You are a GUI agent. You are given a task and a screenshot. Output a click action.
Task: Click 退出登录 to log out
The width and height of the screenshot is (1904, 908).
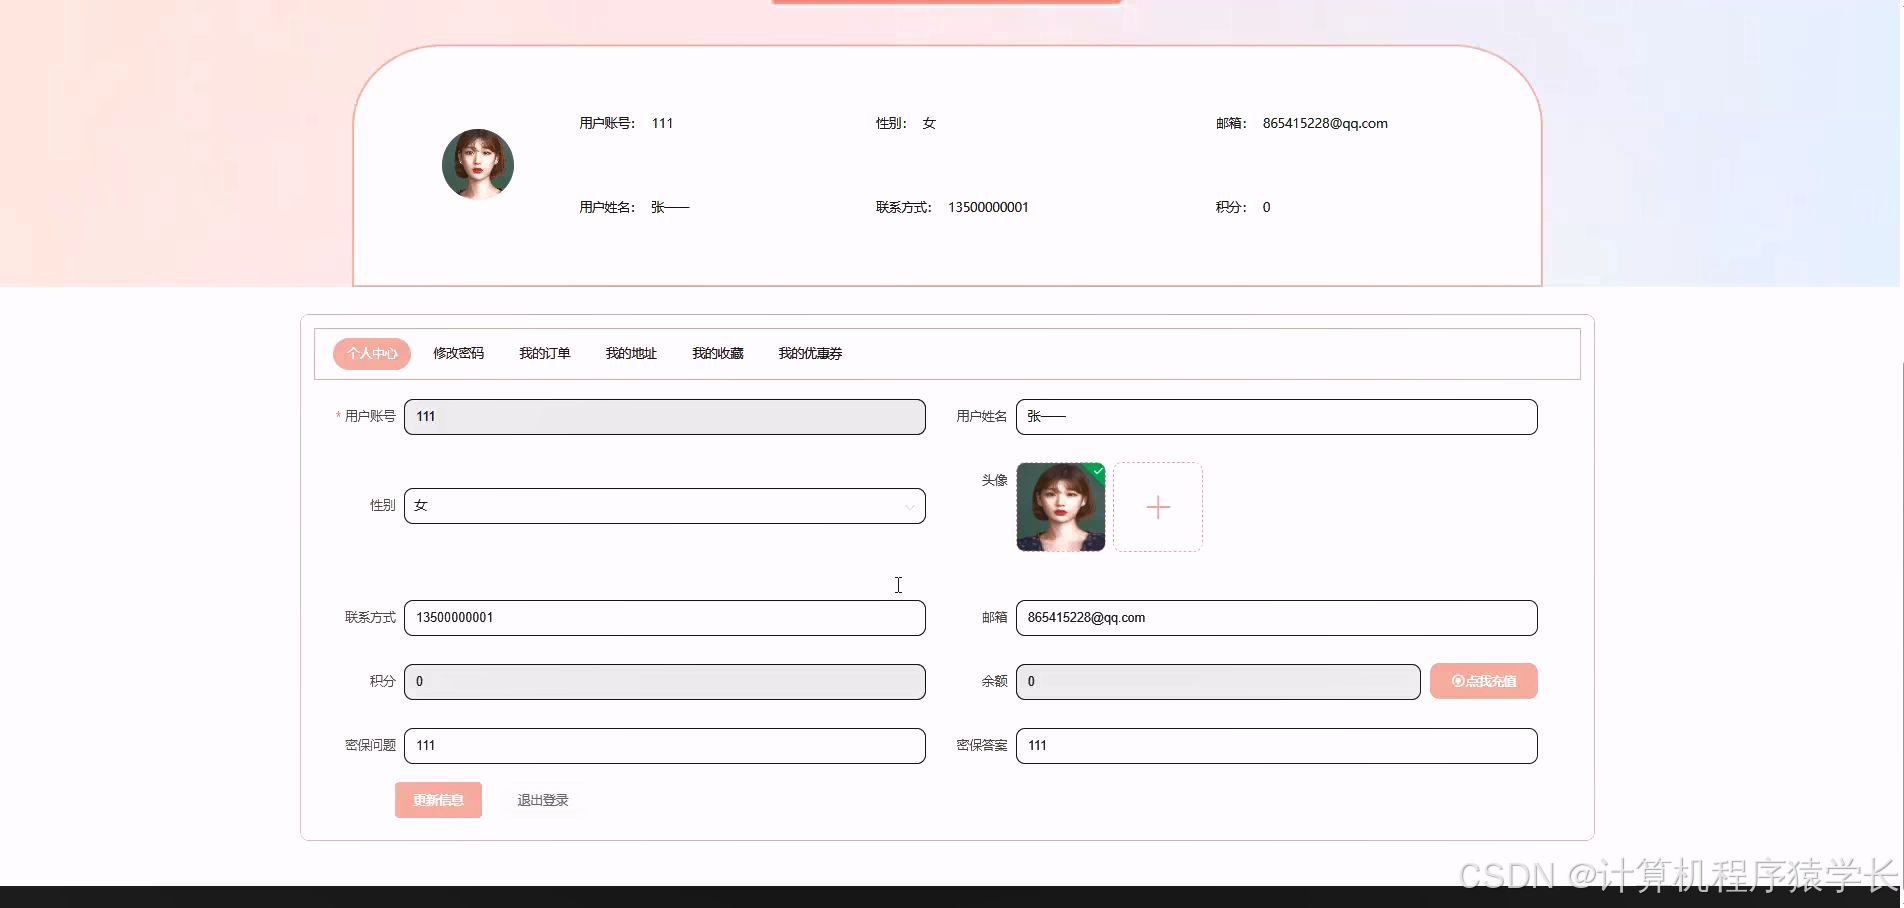tap(541, 800)
